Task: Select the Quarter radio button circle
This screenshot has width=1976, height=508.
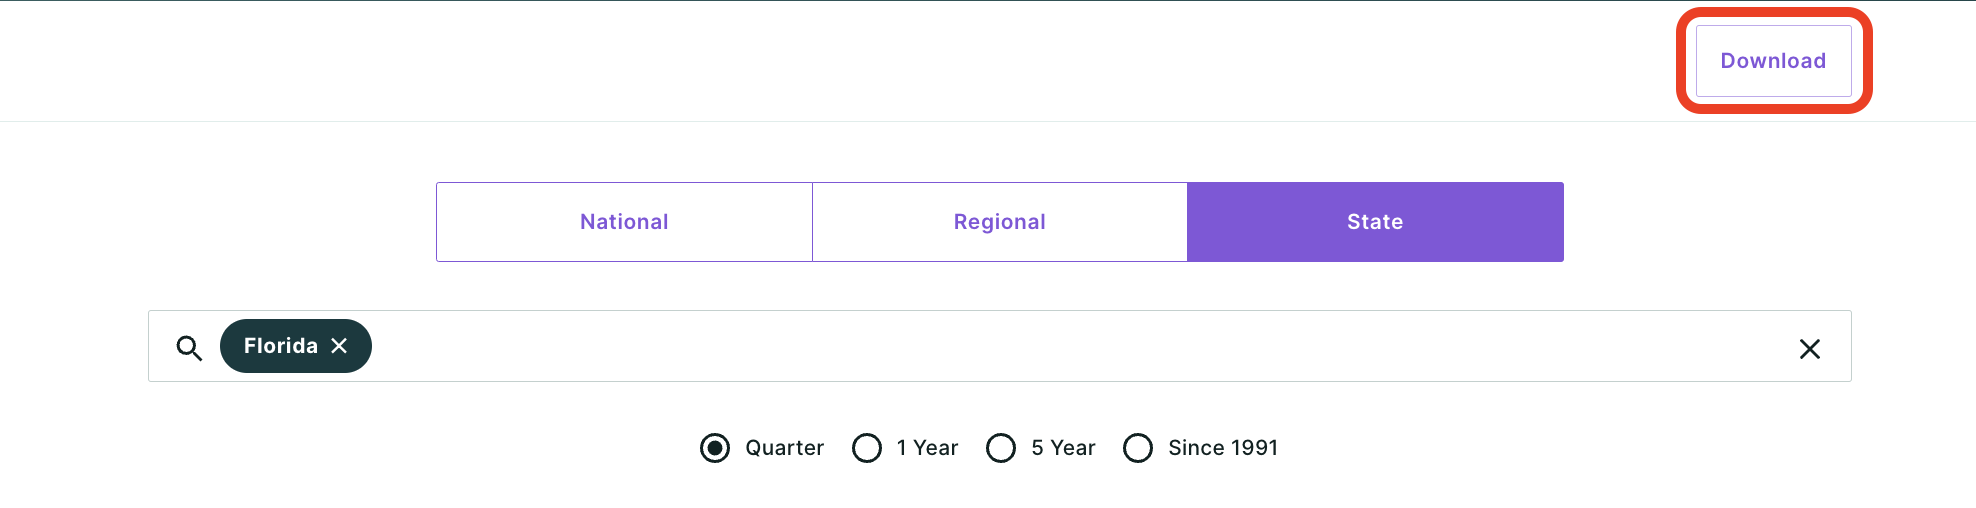Action: click(x=715, y=448)
